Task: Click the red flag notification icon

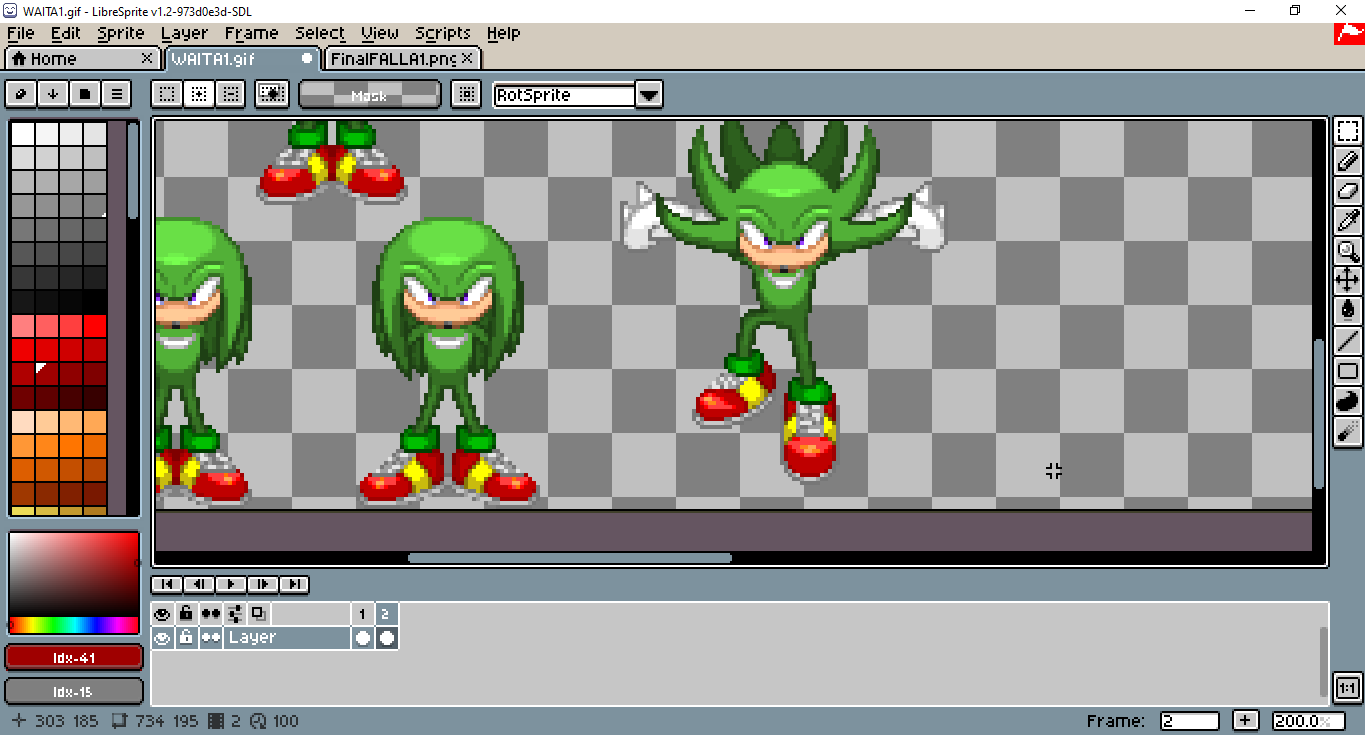Action: click(1349, 33)
